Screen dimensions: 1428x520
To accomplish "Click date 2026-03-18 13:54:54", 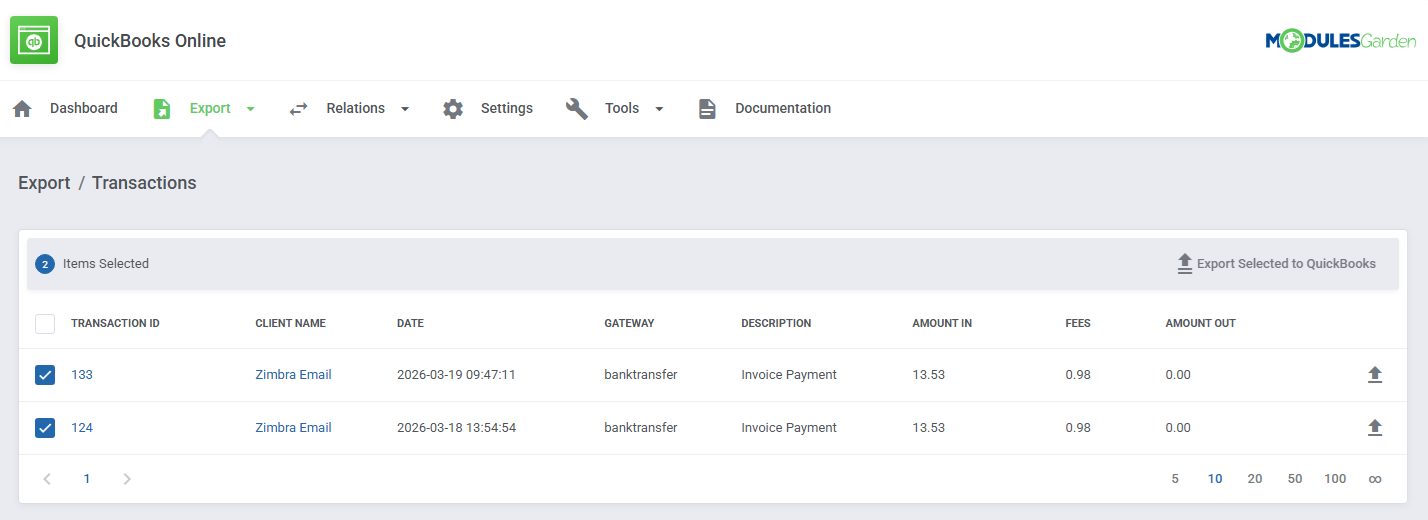I will [x=456, y=428].
